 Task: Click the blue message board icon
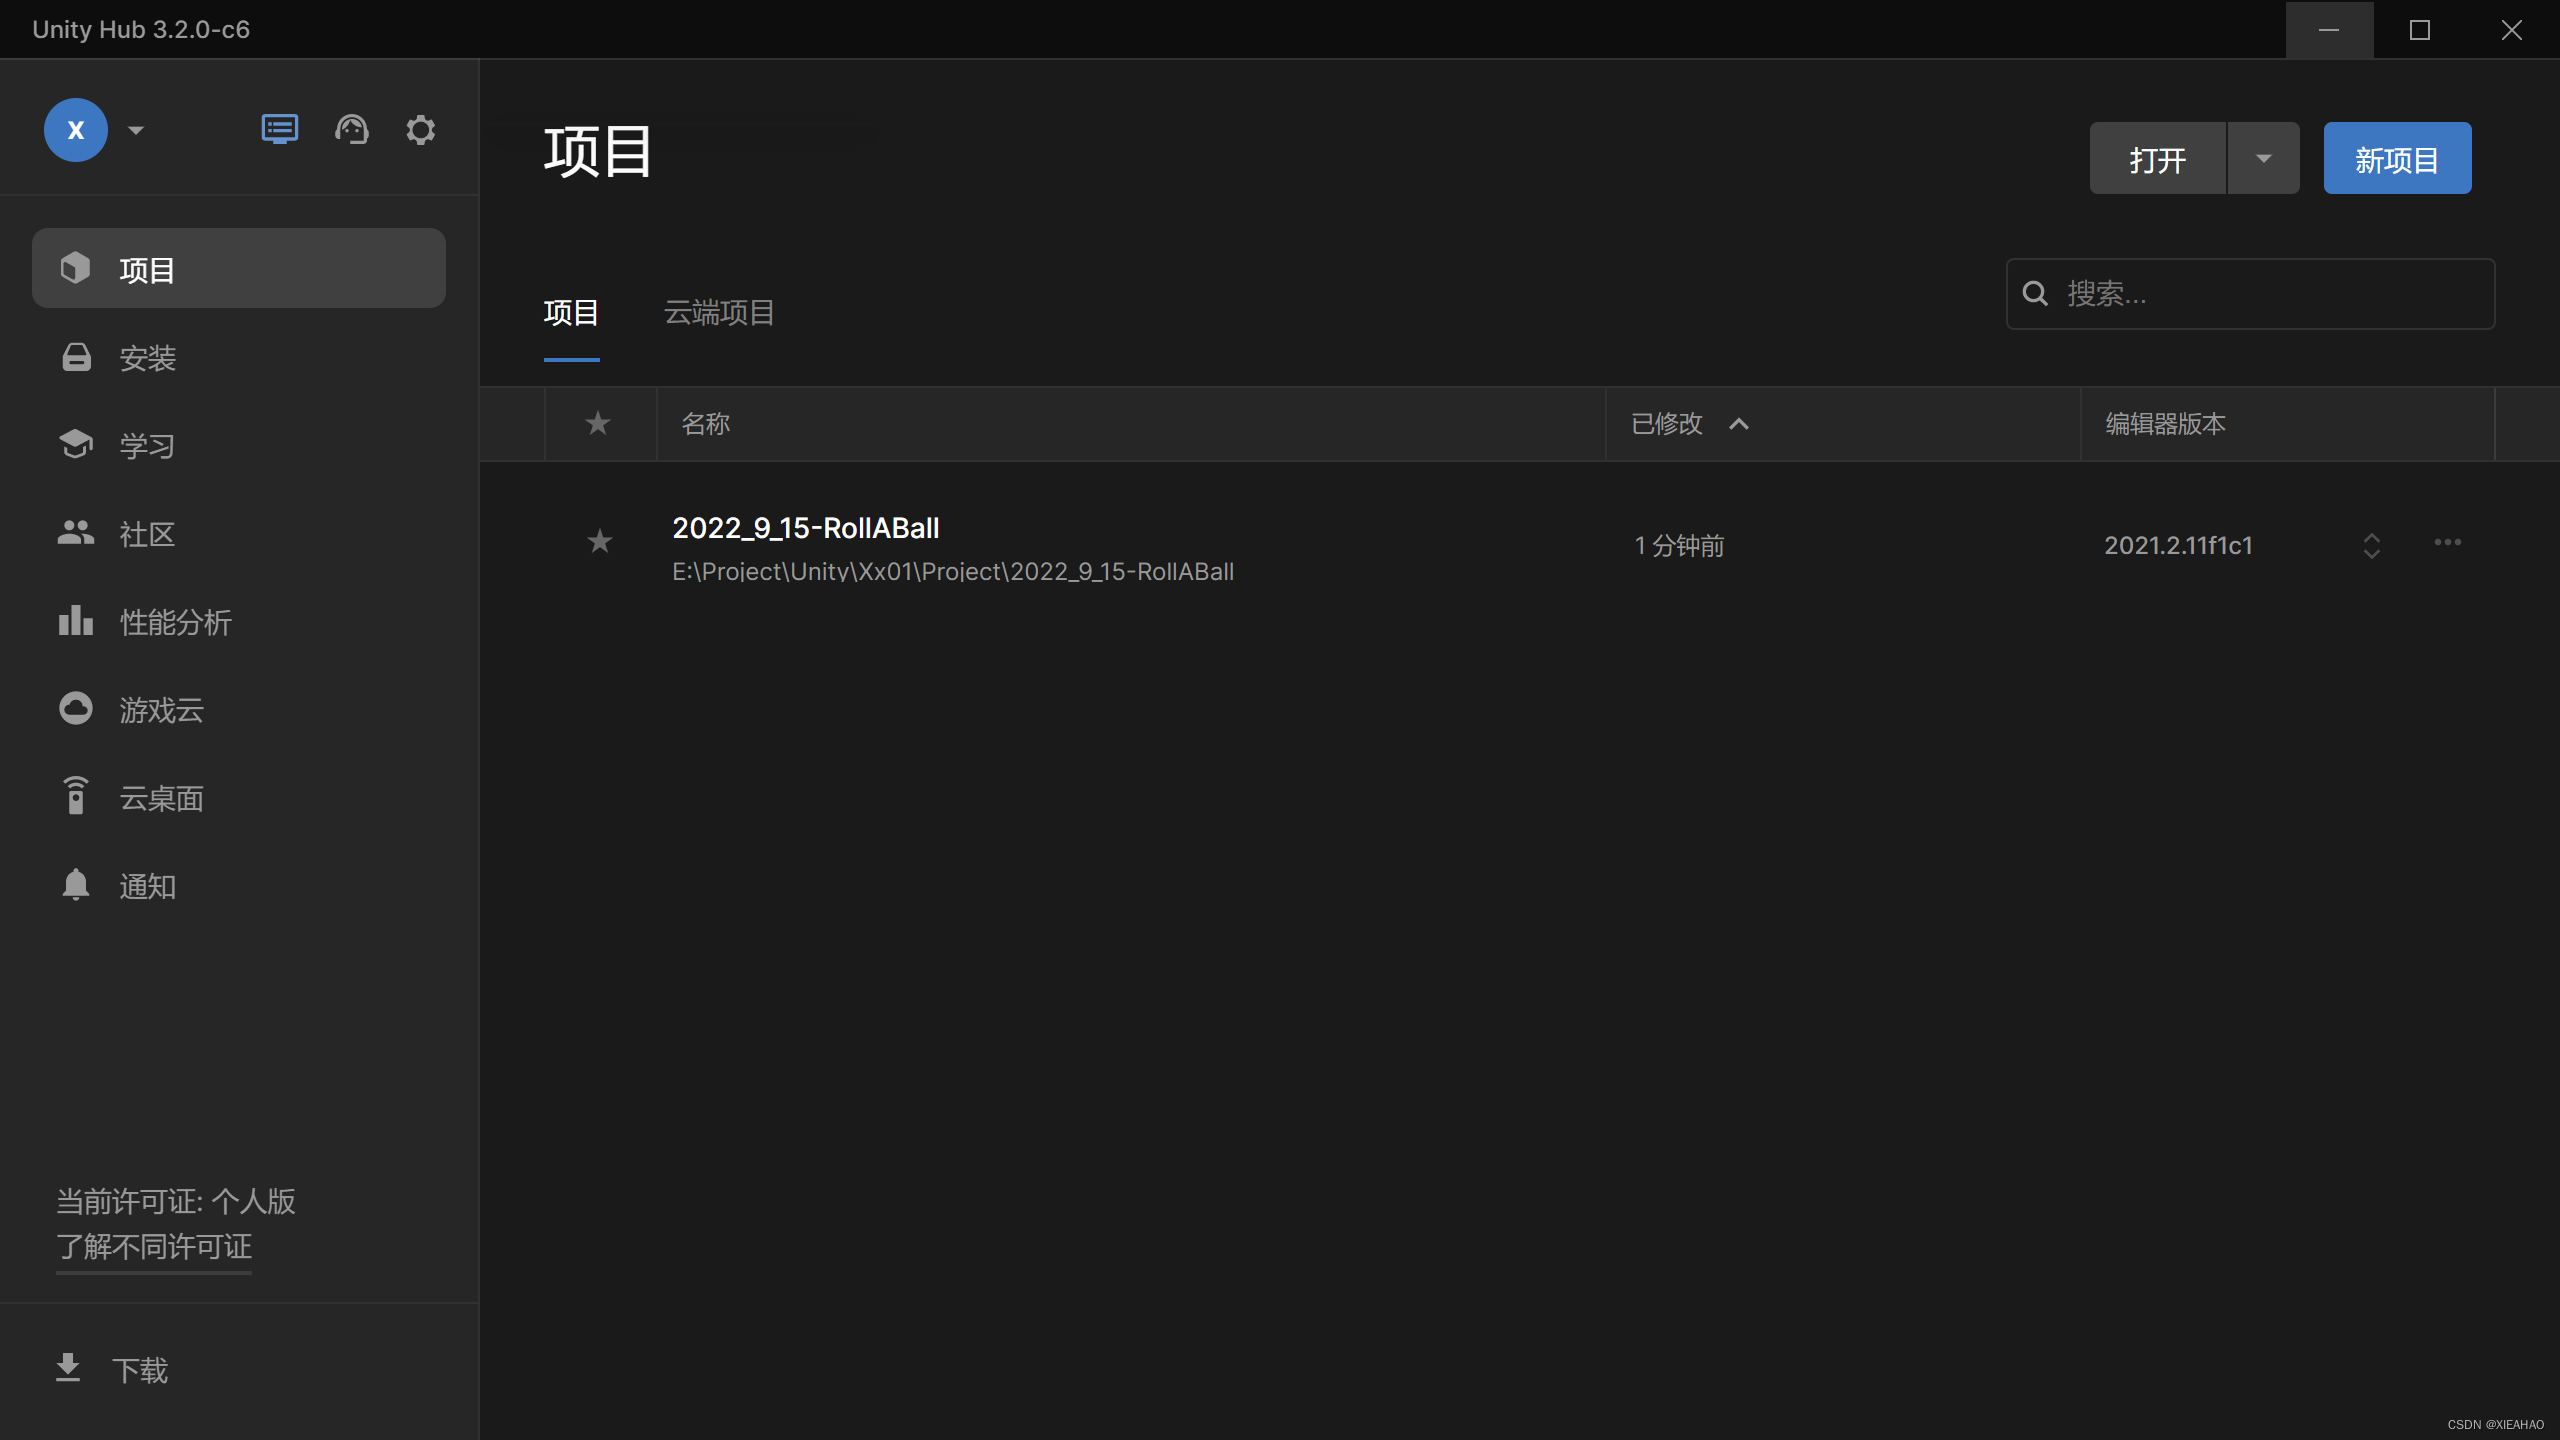coord(279,130)
